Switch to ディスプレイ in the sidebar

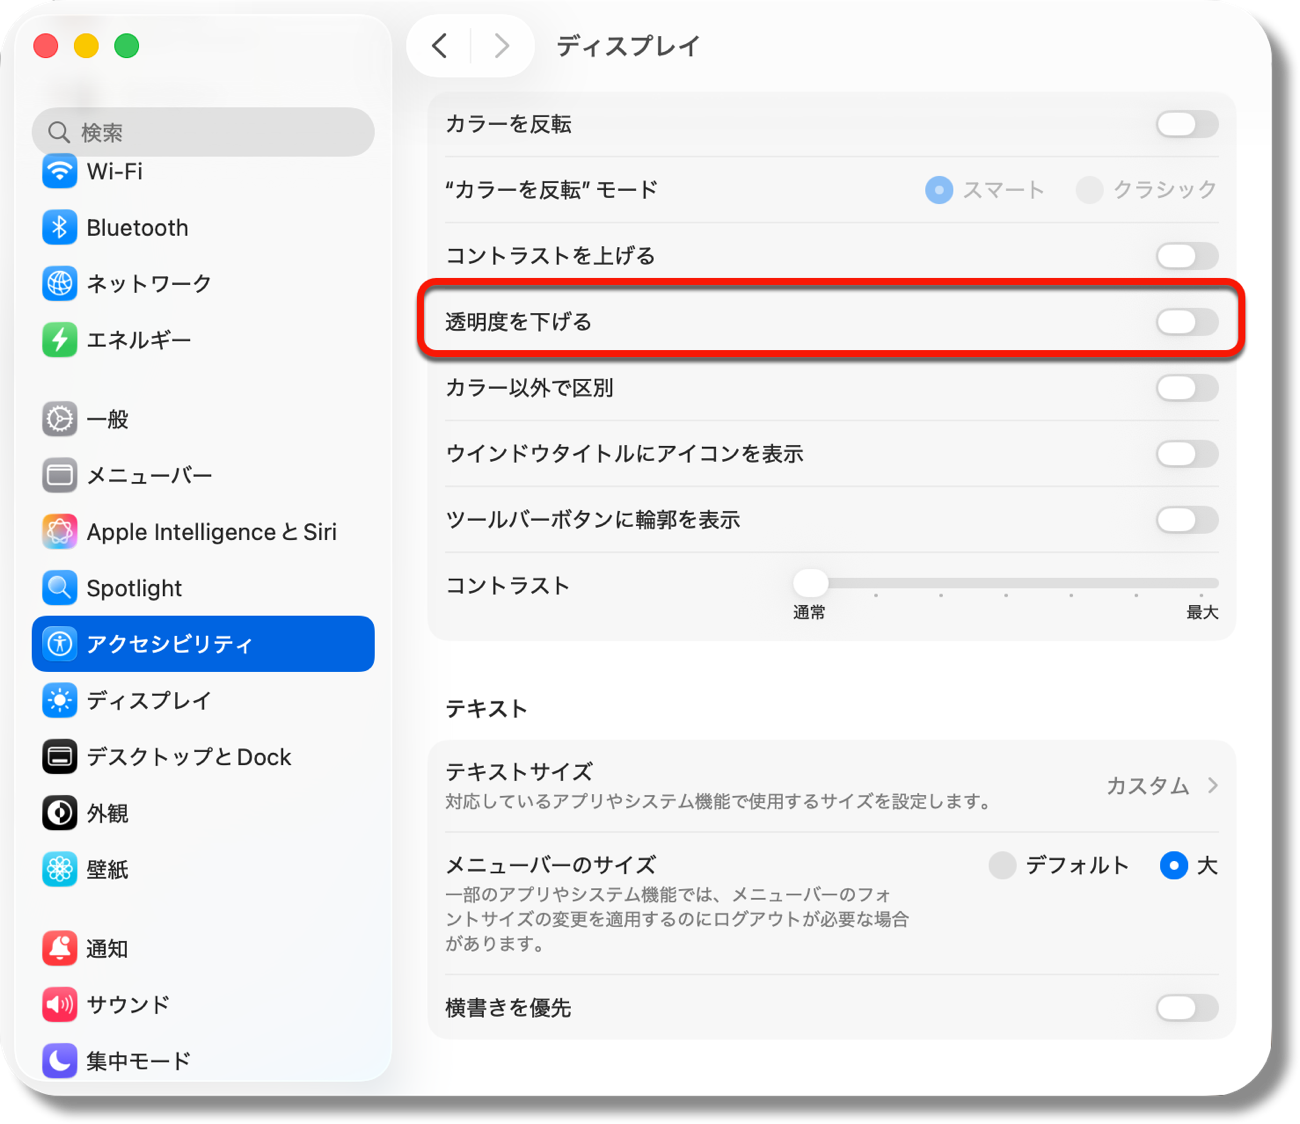click(x=60, y=700)
